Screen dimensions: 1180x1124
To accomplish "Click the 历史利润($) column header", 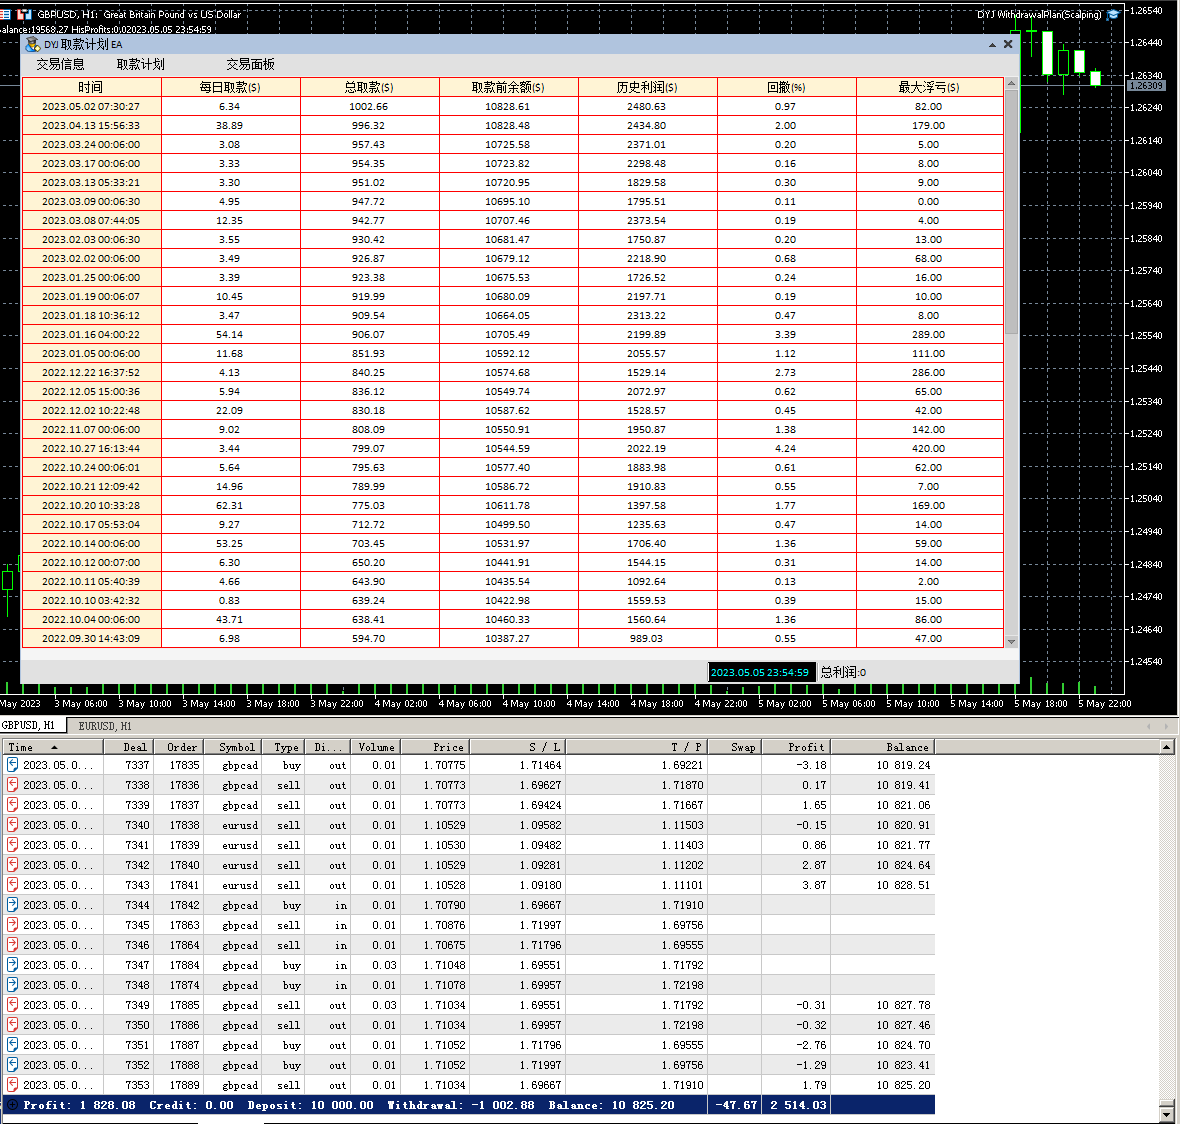I will [x=647, y=87].
